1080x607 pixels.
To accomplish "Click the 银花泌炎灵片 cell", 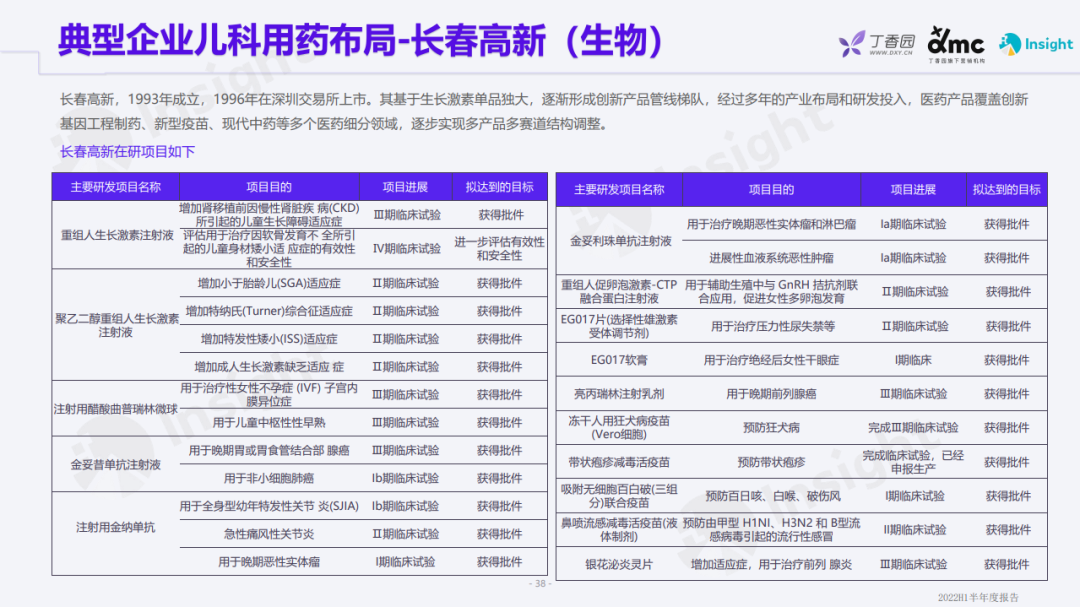I will (619, 564).
